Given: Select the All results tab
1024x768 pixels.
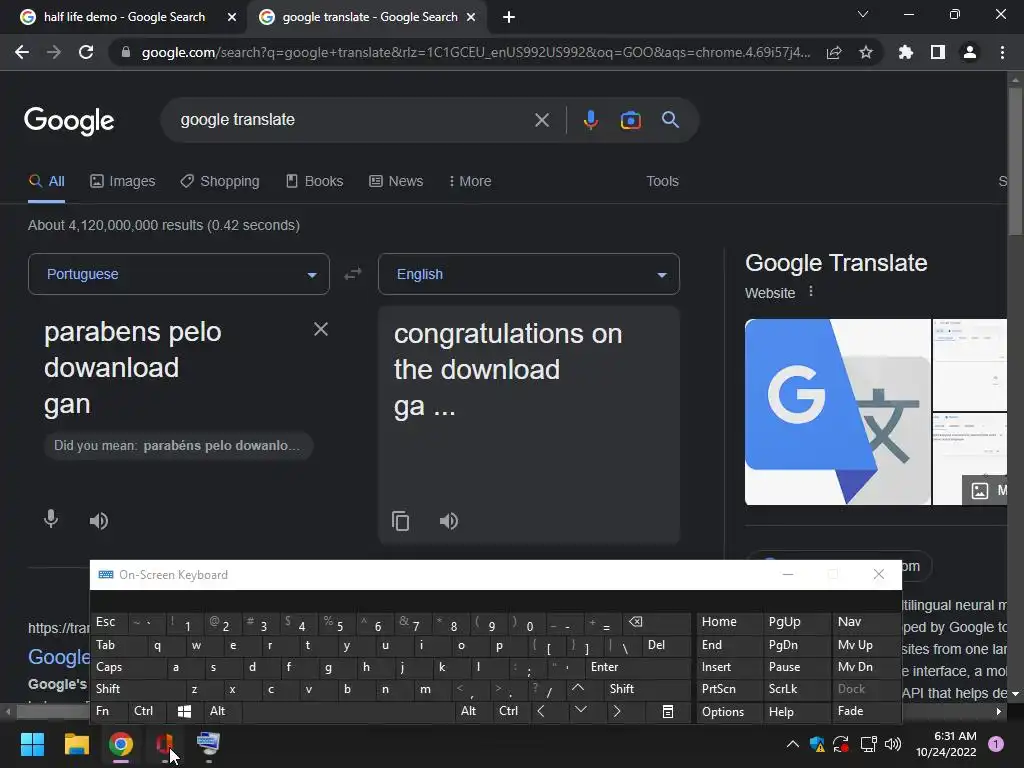Looking at the screenshot, I should click(46, 181).
